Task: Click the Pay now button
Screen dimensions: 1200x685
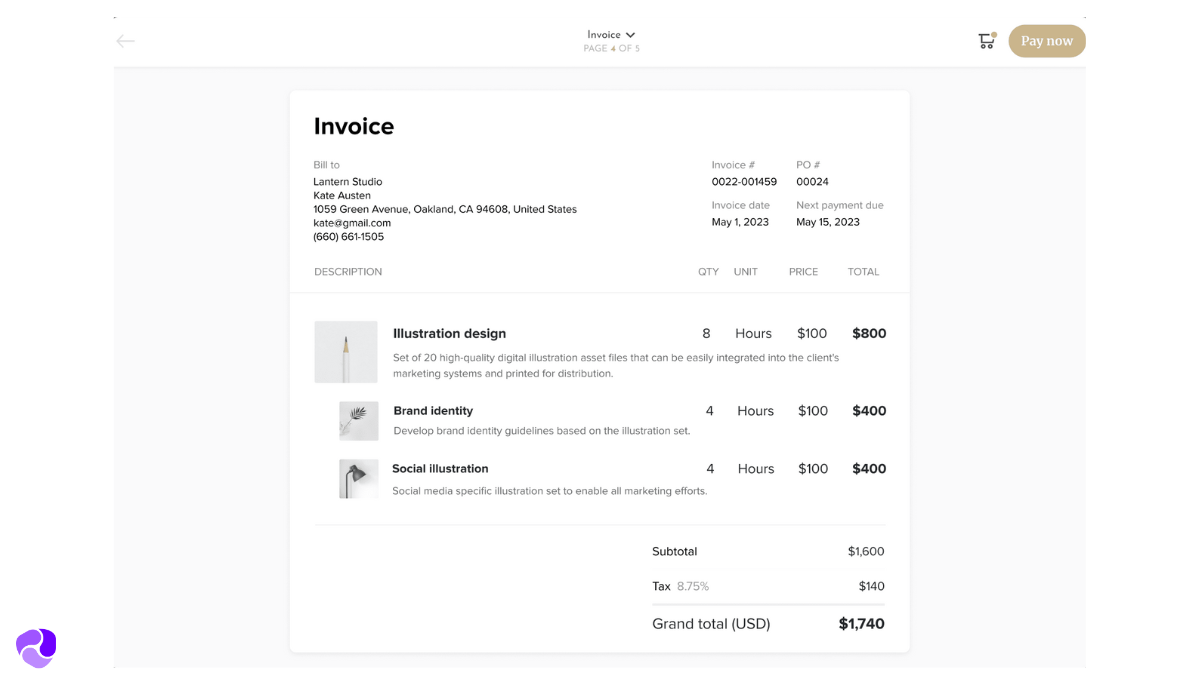Action: [1046, 41]
